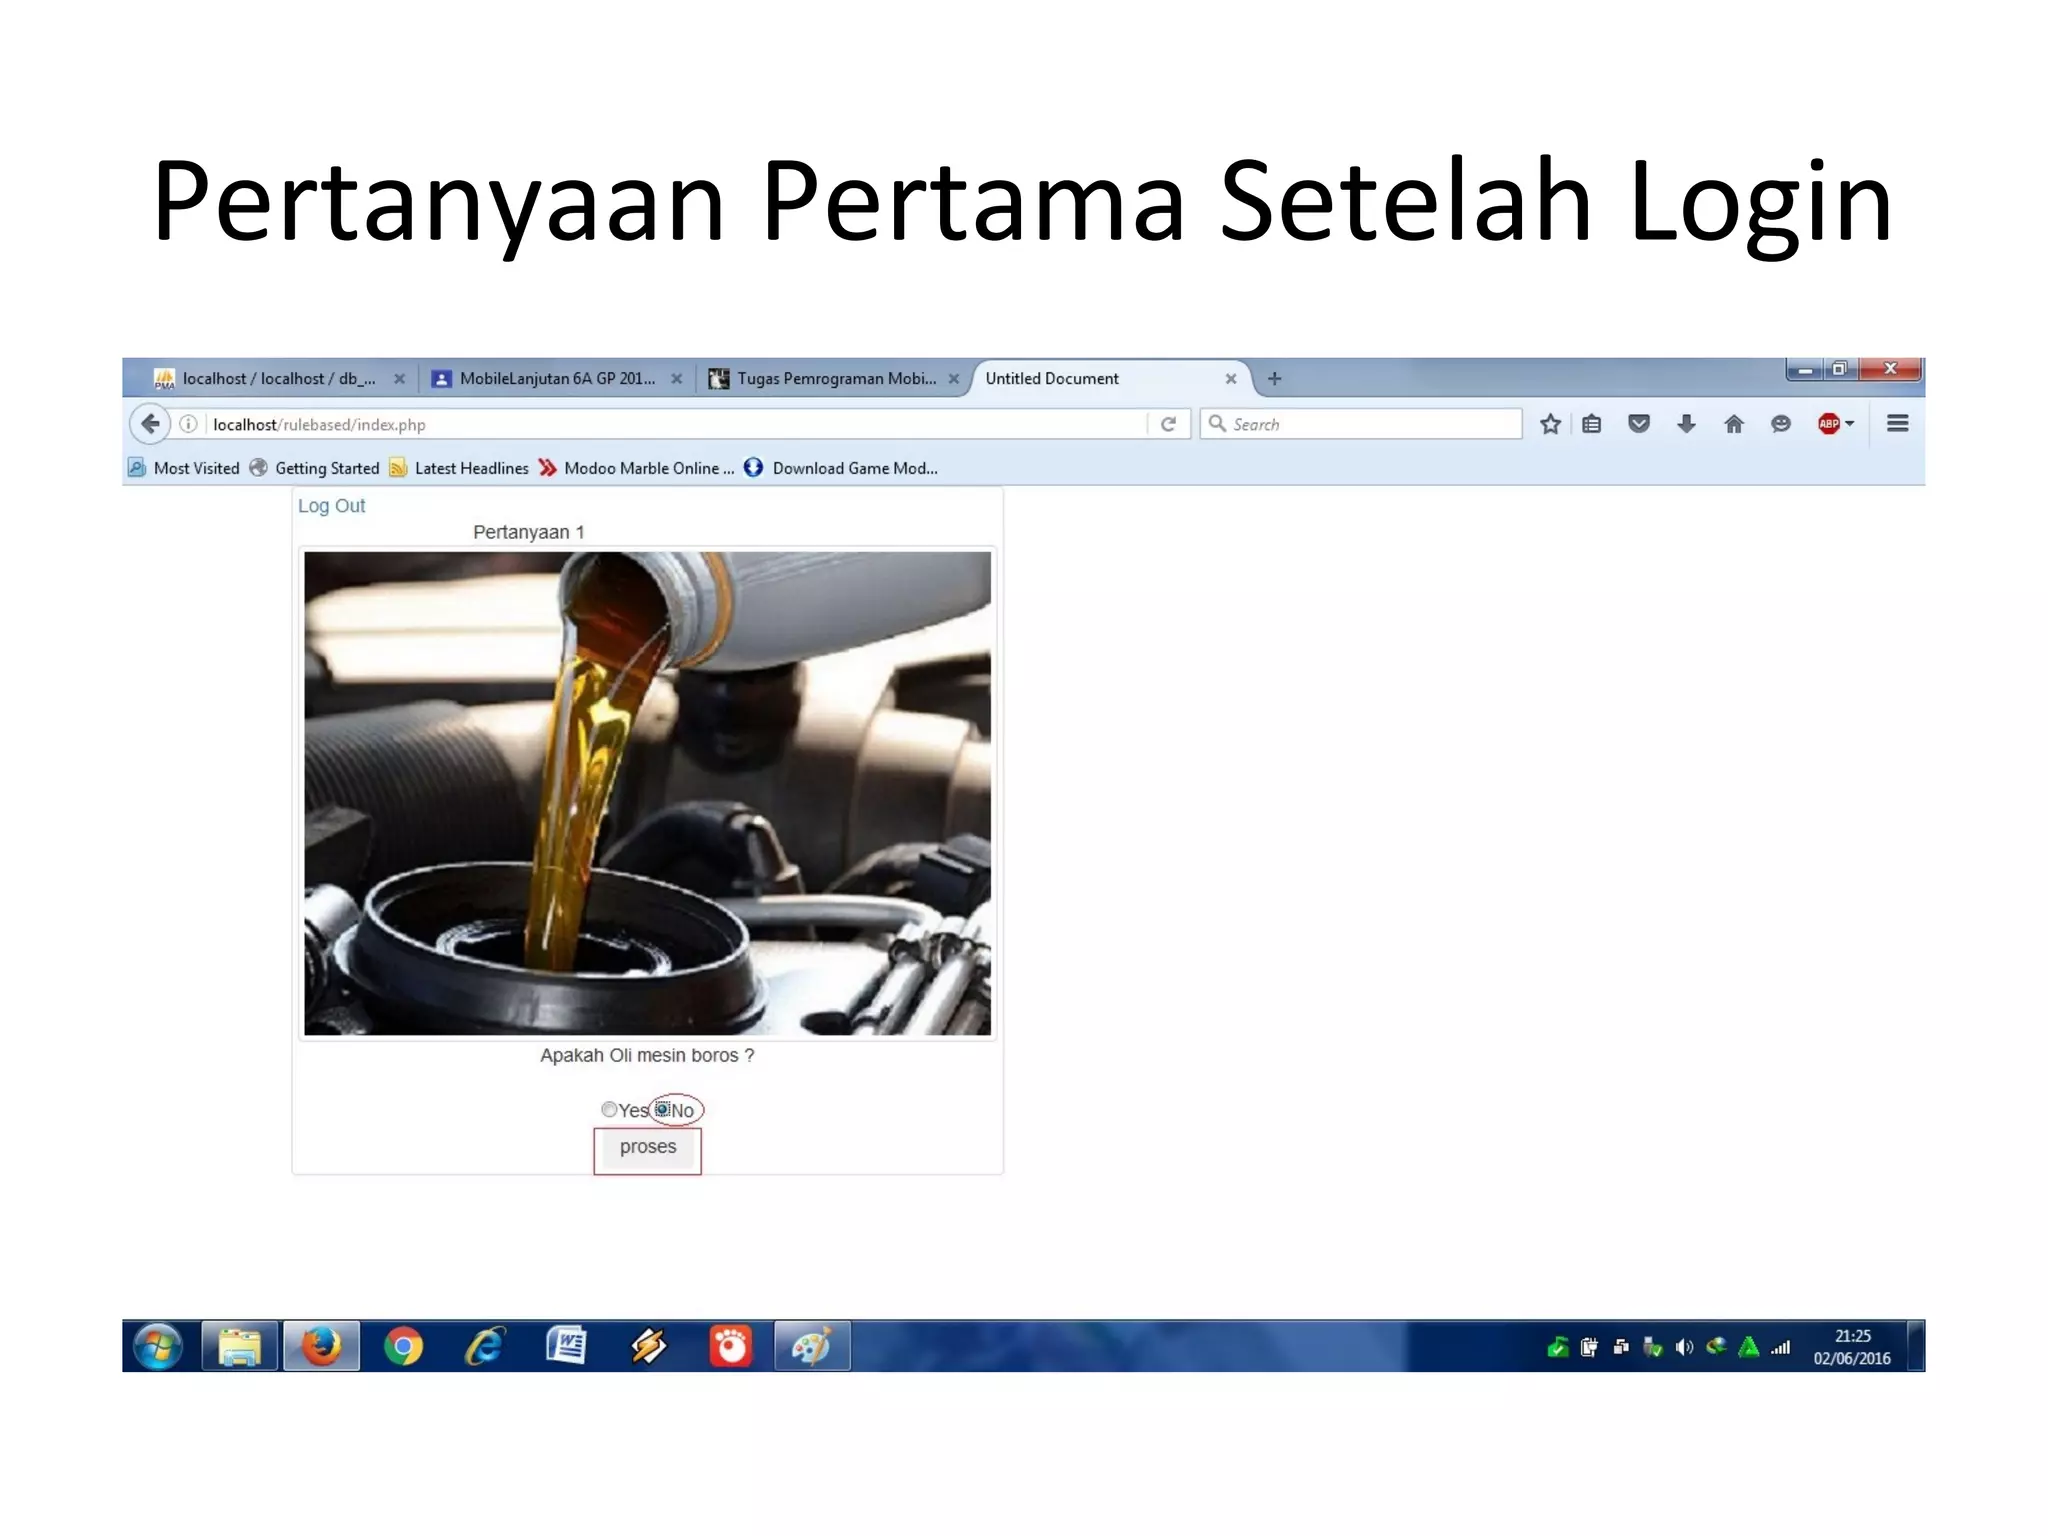The width and height of the screenshot is (2048, 1536).
Task: Open Google Chrome from the taskbar
Action: (x=403, y=1347)
